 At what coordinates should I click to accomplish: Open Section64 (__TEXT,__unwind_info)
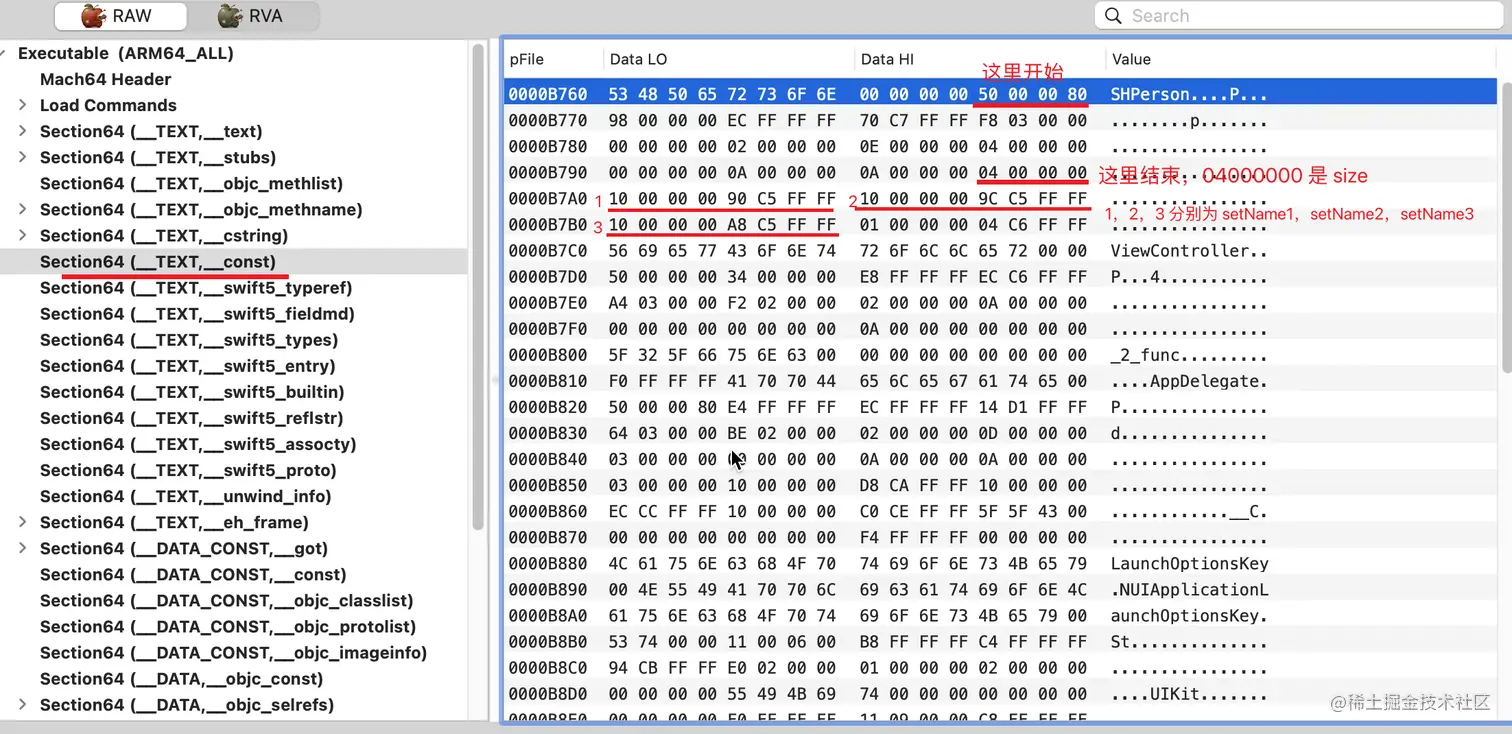(x=186, y=496)
